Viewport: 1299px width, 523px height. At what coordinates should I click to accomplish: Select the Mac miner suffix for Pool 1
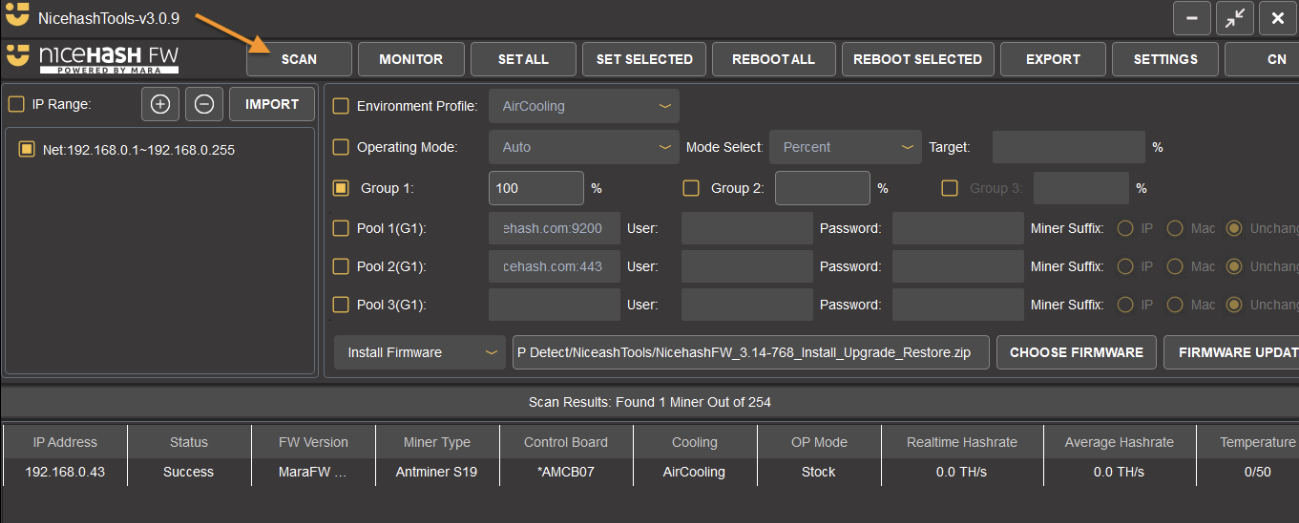(x=1176, y=229)
